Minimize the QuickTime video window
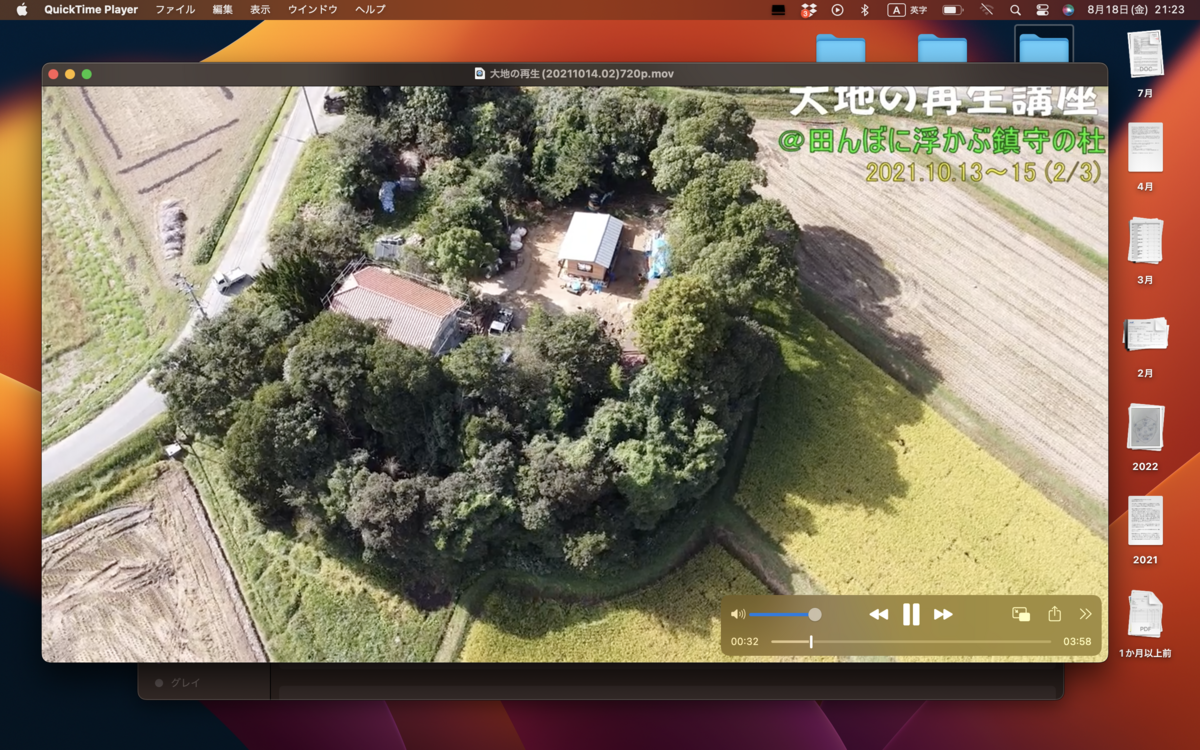1200x750 pixels. [70, 74]
